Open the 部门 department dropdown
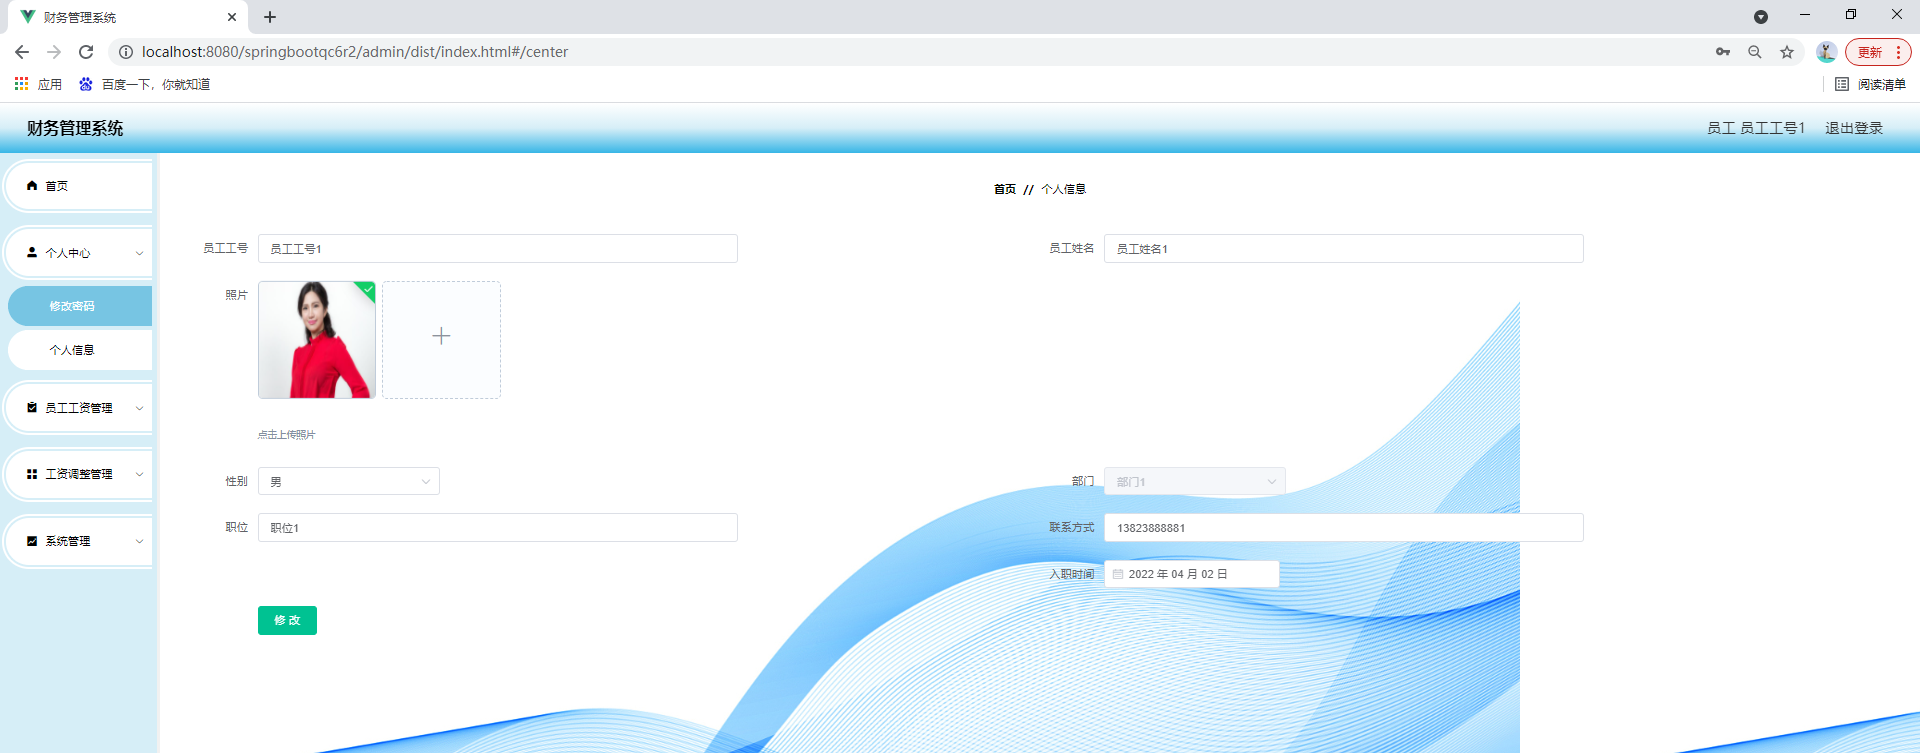The image size is (1920, 753). coord(1194,482)
